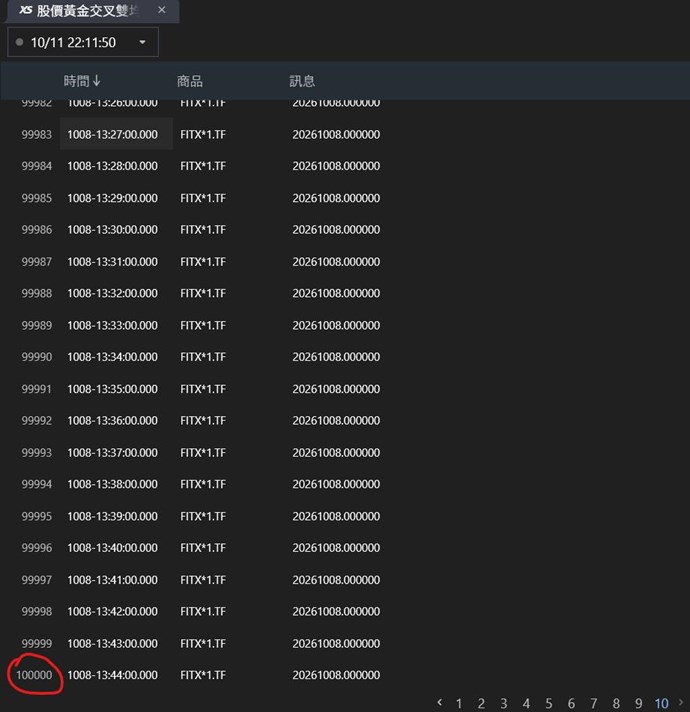Click time 1008-13:40:00.000
This screenshot has height=712, width=690.
tap(113, 547)
